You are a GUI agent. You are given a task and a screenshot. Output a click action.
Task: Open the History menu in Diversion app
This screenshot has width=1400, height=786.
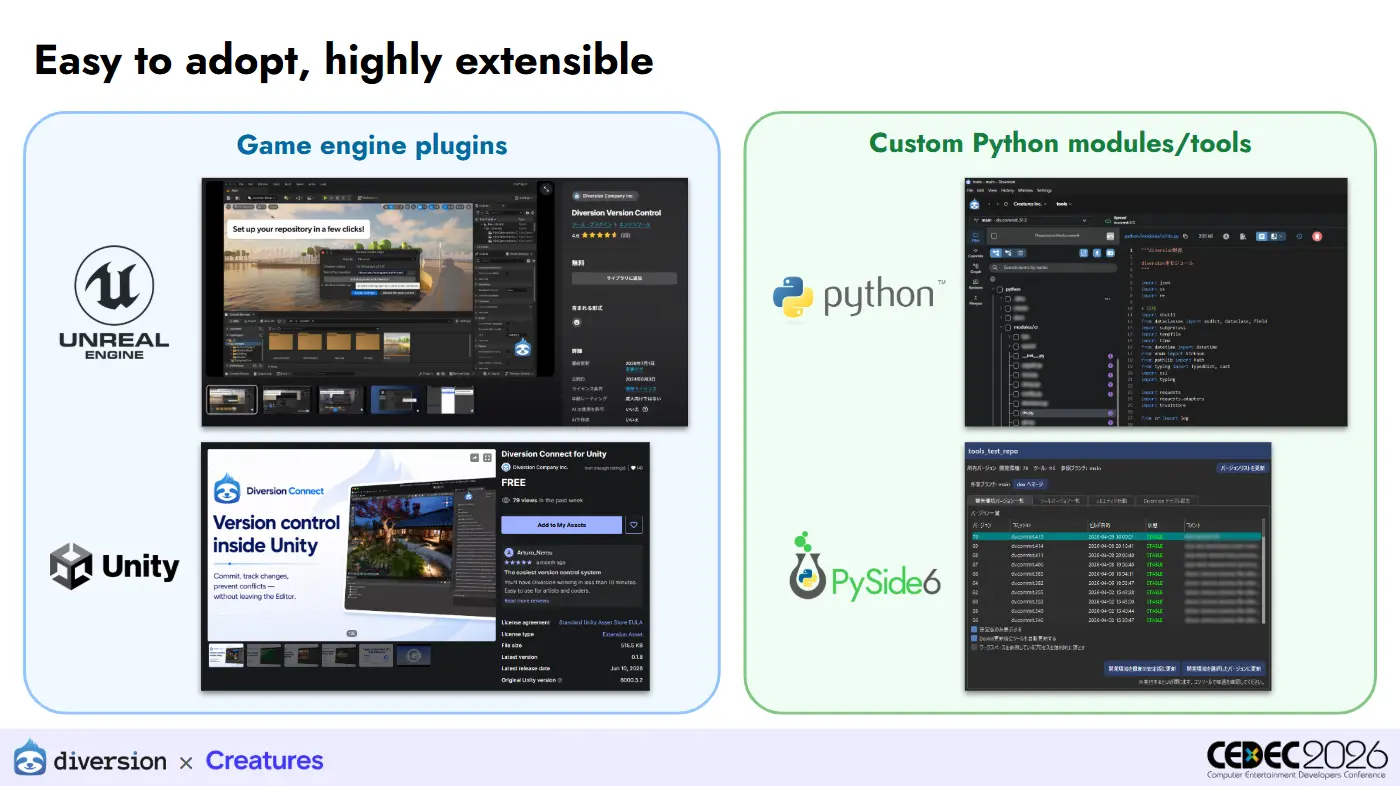pyautogui.click(x=1008, y=190)
